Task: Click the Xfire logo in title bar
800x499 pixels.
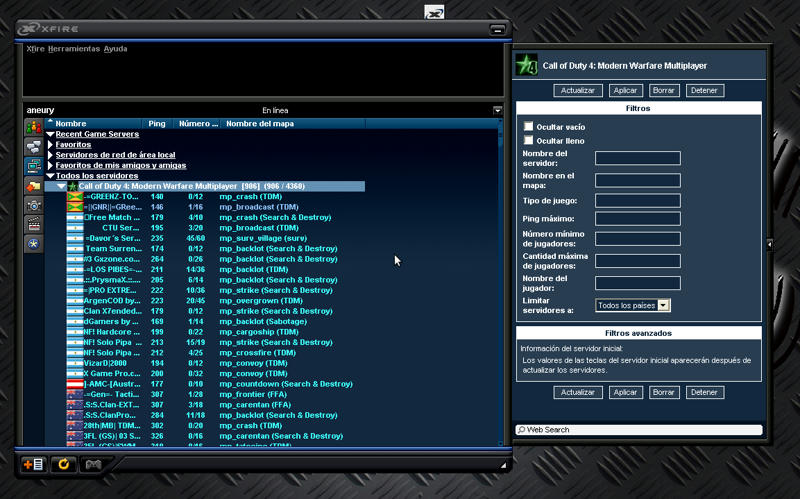Action: [x=28, y=29]
